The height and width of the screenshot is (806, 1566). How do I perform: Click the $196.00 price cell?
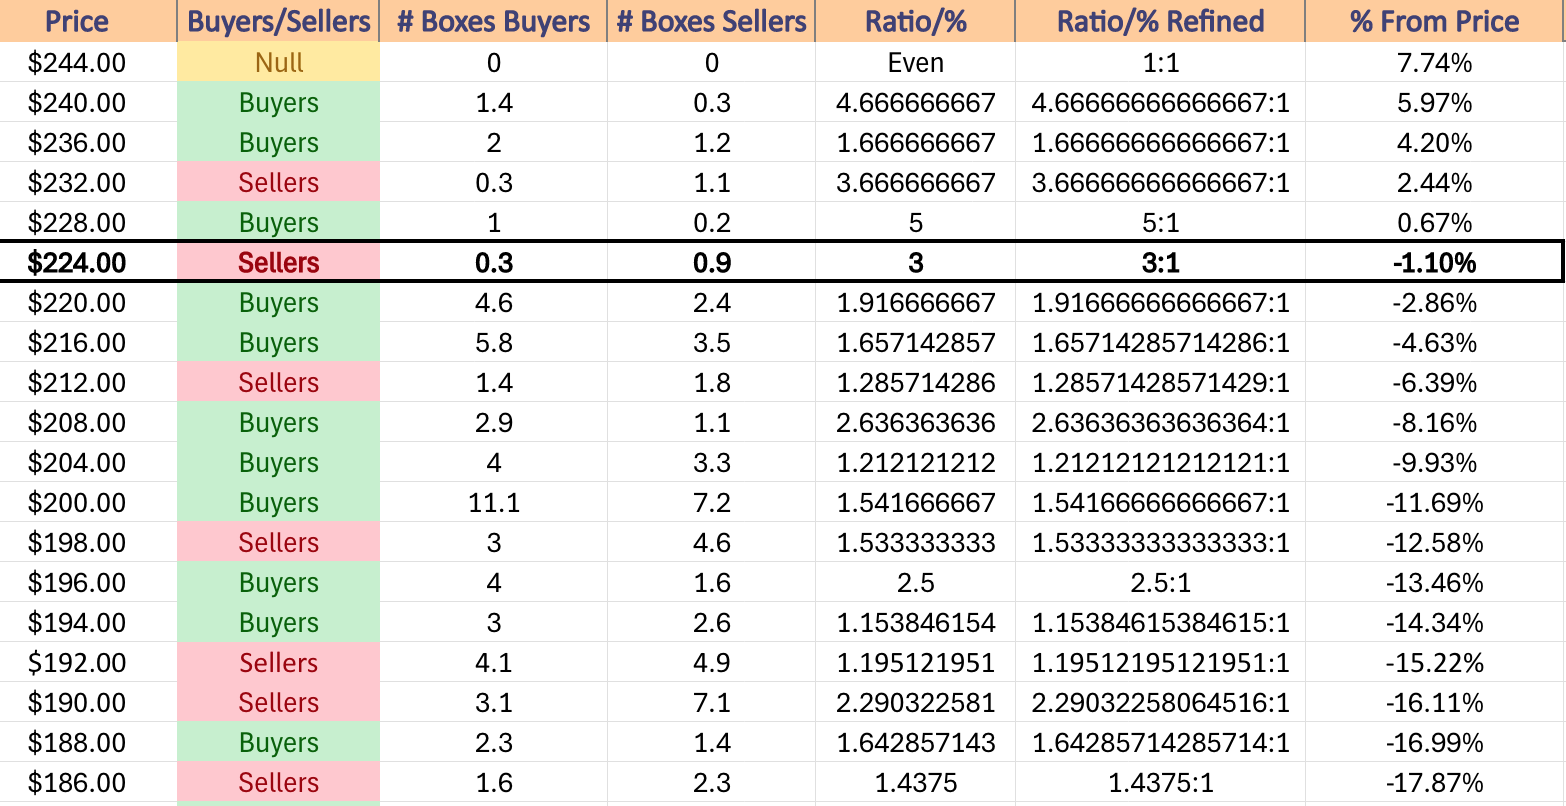pyautogui.click(x=88, y=583)
